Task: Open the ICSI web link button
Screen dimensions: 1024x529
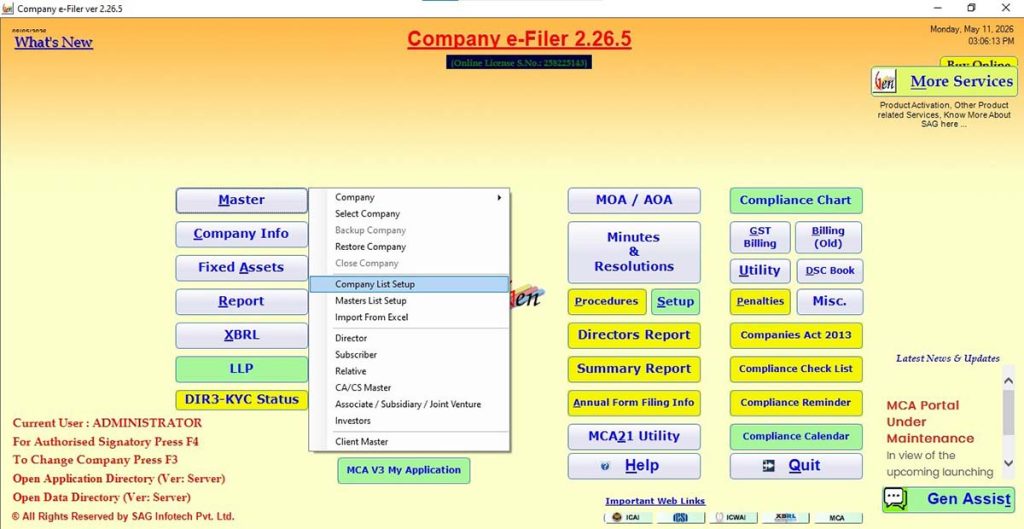Action: pyautogui.click(x=681, y=517)
